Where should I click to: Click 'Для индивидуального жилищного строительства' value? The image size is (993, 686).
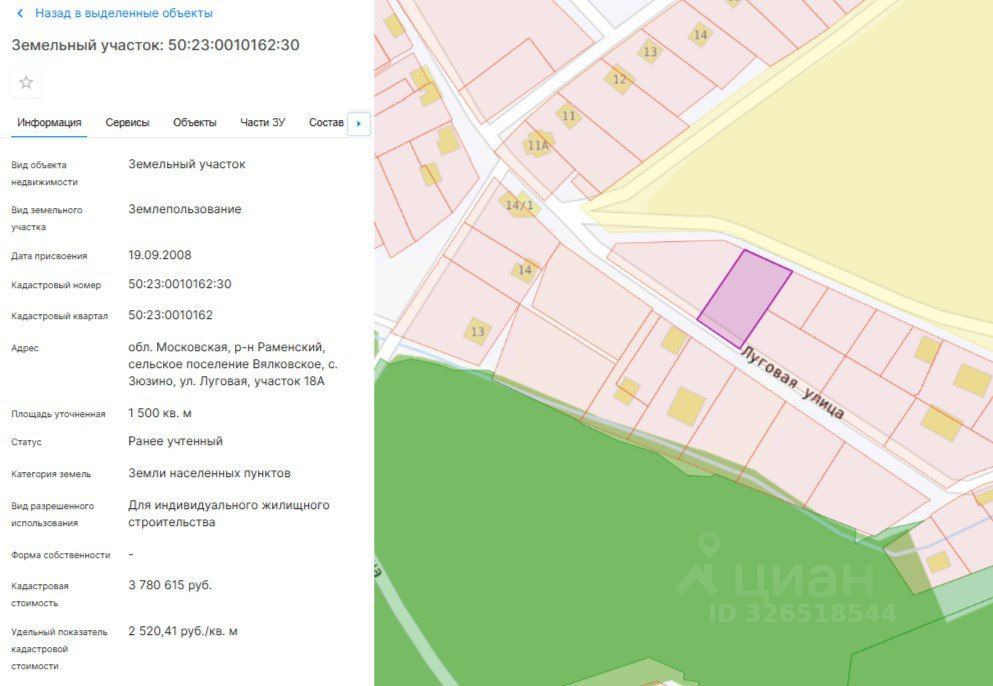point(229,514)
